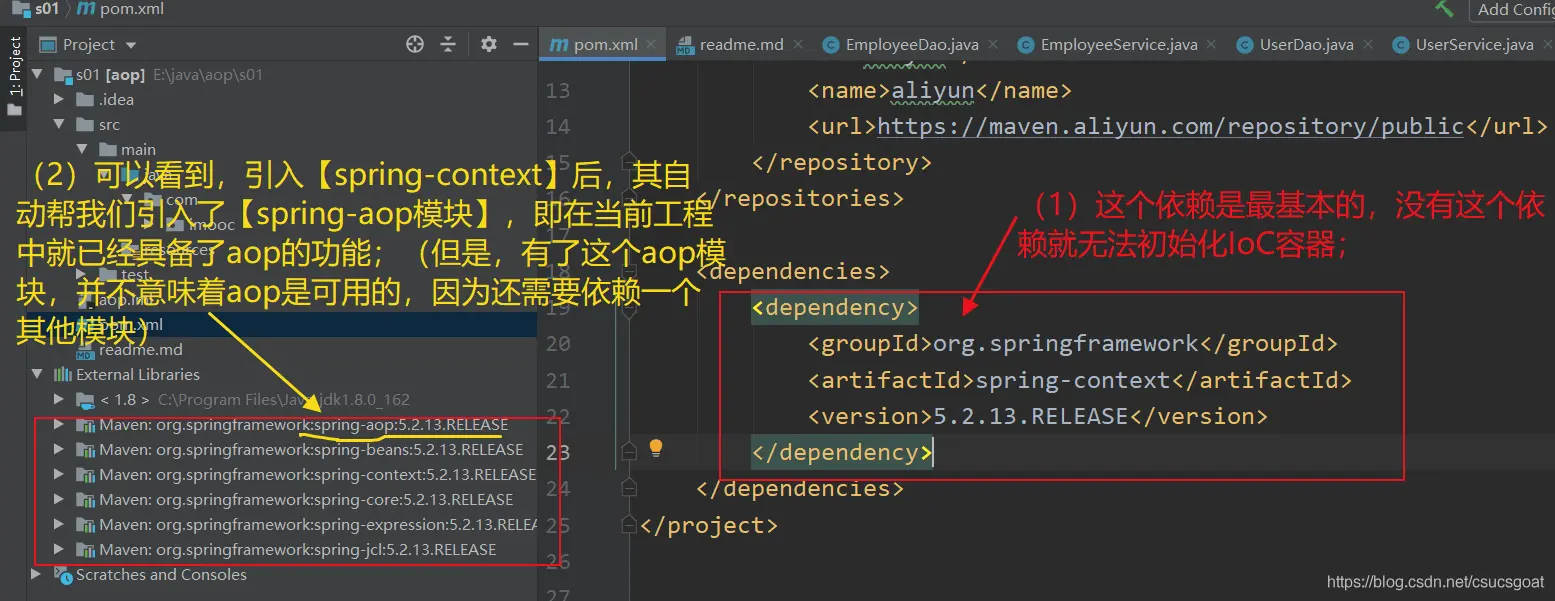This screenshot has width=1555, height=601.
Task: Click the <dependencies> opening tag
Action: pos(792,271)
